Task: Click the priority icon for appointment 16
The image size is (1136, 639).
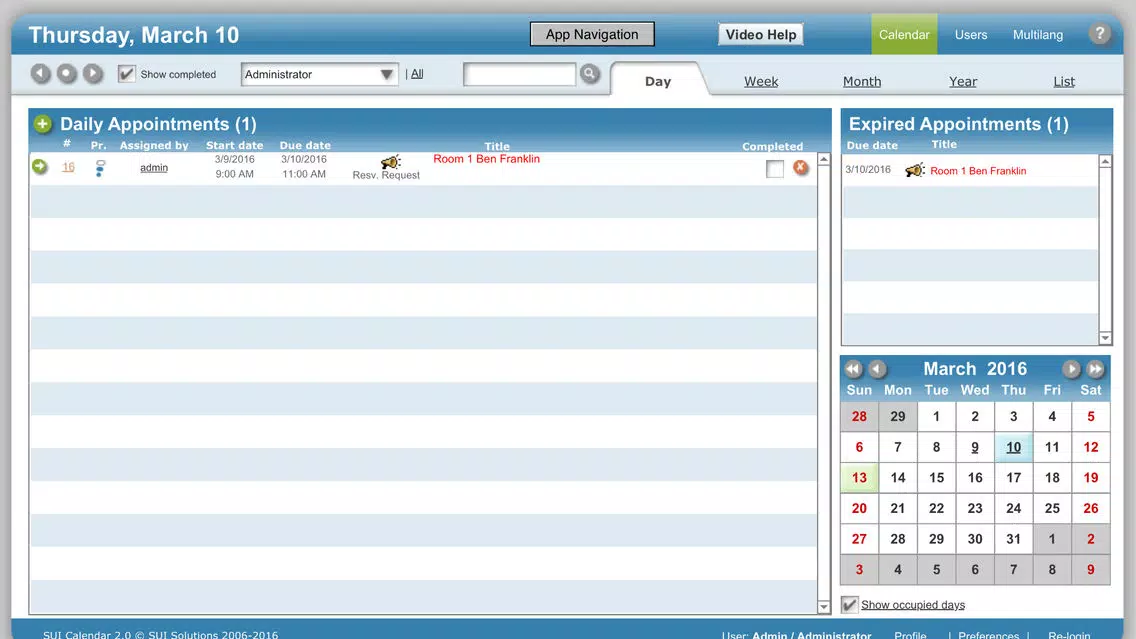Action: click(100, 168)
